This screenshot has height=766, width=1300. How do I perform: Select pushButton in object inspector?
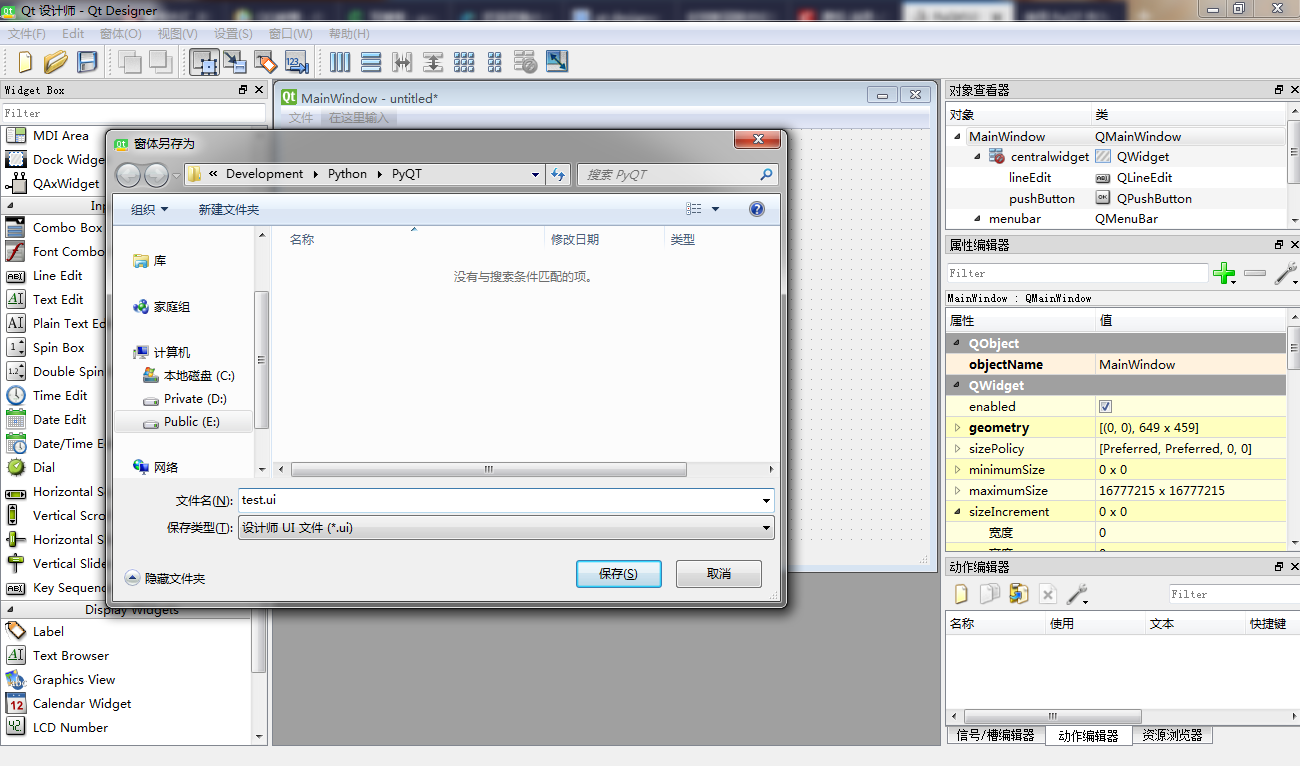(1042, 199)
